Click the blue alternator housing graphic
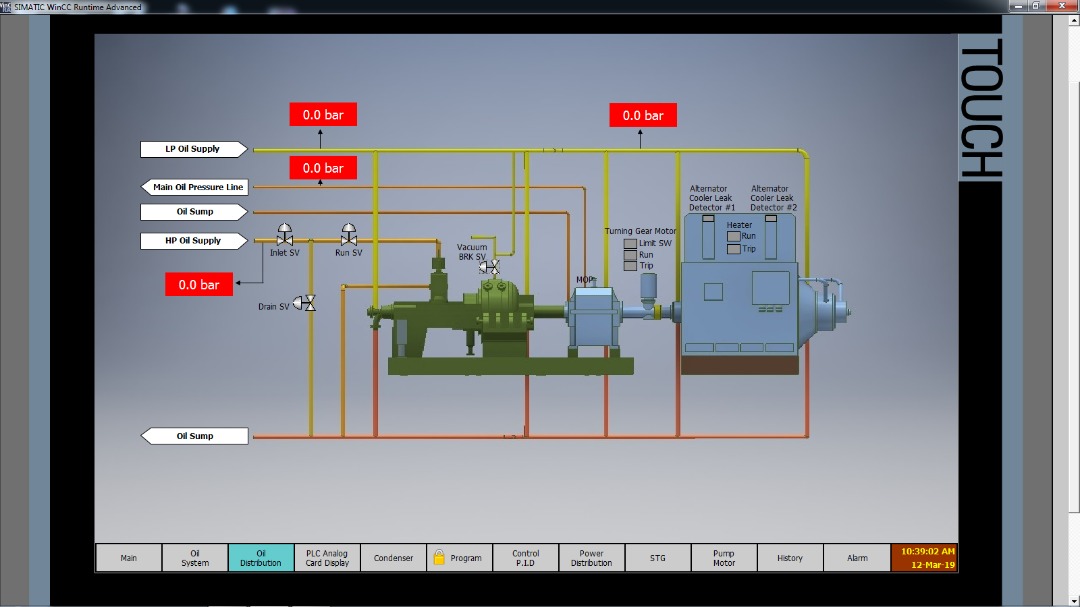1080x607 pixels. 738,305
